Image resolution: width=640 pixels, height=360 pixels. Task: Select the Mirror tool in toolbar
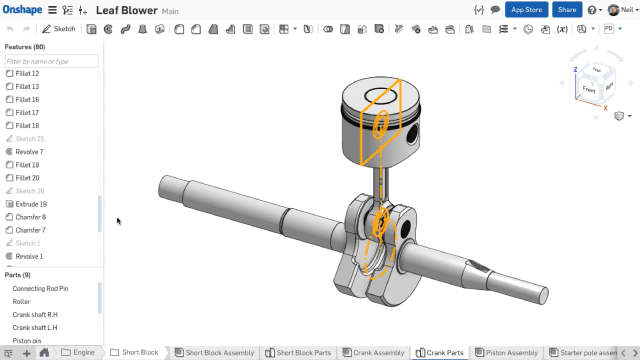[x=308, y=29]
